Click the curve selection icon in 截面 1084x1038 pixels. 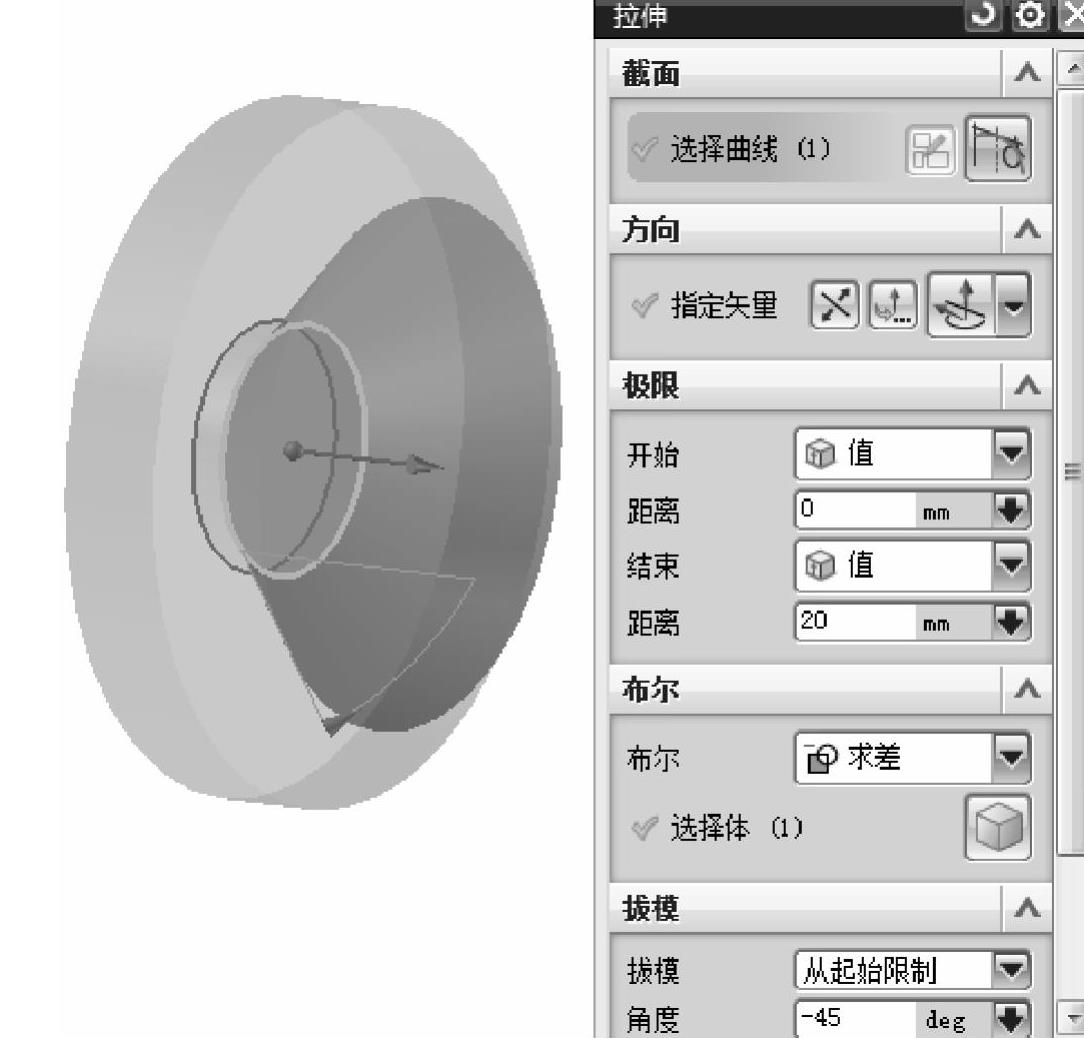(x=998, y=149)
